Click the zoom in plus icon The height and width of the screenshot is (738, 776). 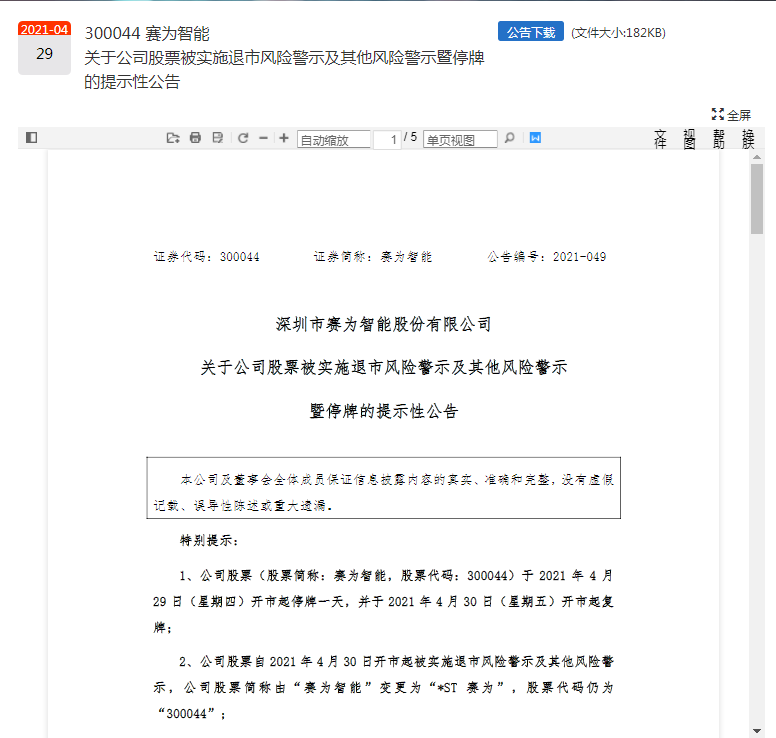click(x=284, y=138)
